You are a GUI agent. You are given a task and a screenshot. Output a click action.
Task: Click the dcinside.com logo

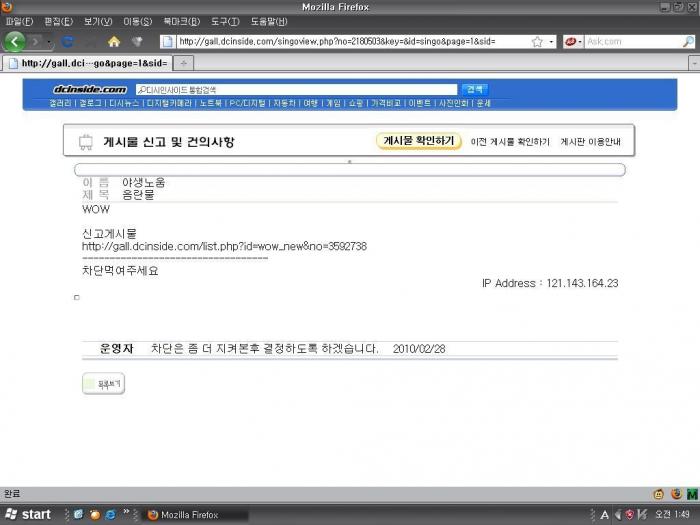coord(90,89)
